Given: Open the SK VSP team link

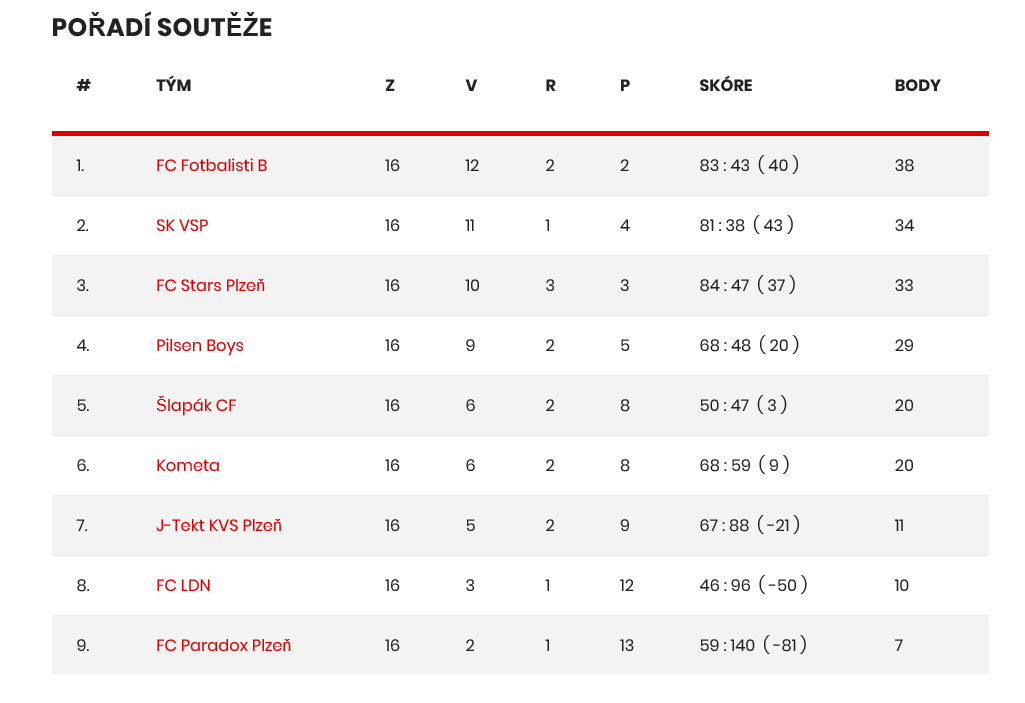Looking at the screenshot, I should [x=182, y=226].
